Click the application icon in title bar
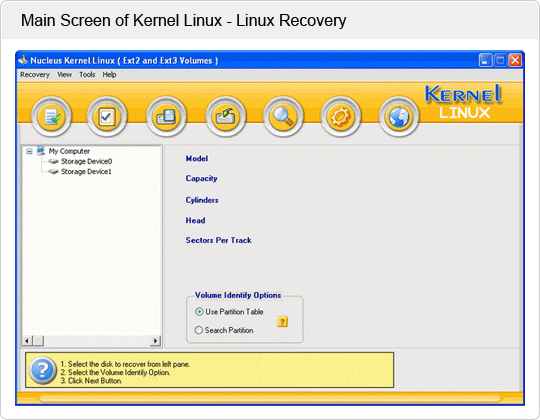Image resolution: width=540 pixels, height=420 pixels. pos(23,60)
